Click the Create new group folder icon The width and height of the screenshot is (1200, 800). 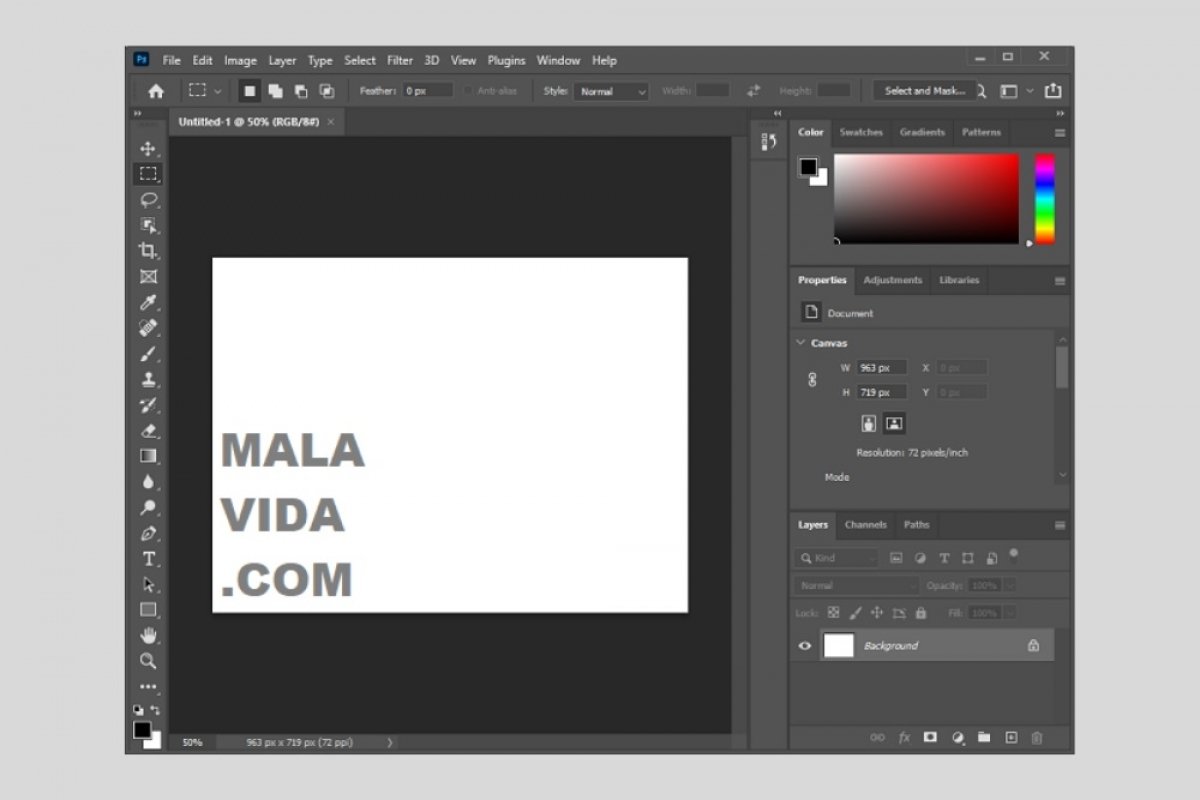984,737
